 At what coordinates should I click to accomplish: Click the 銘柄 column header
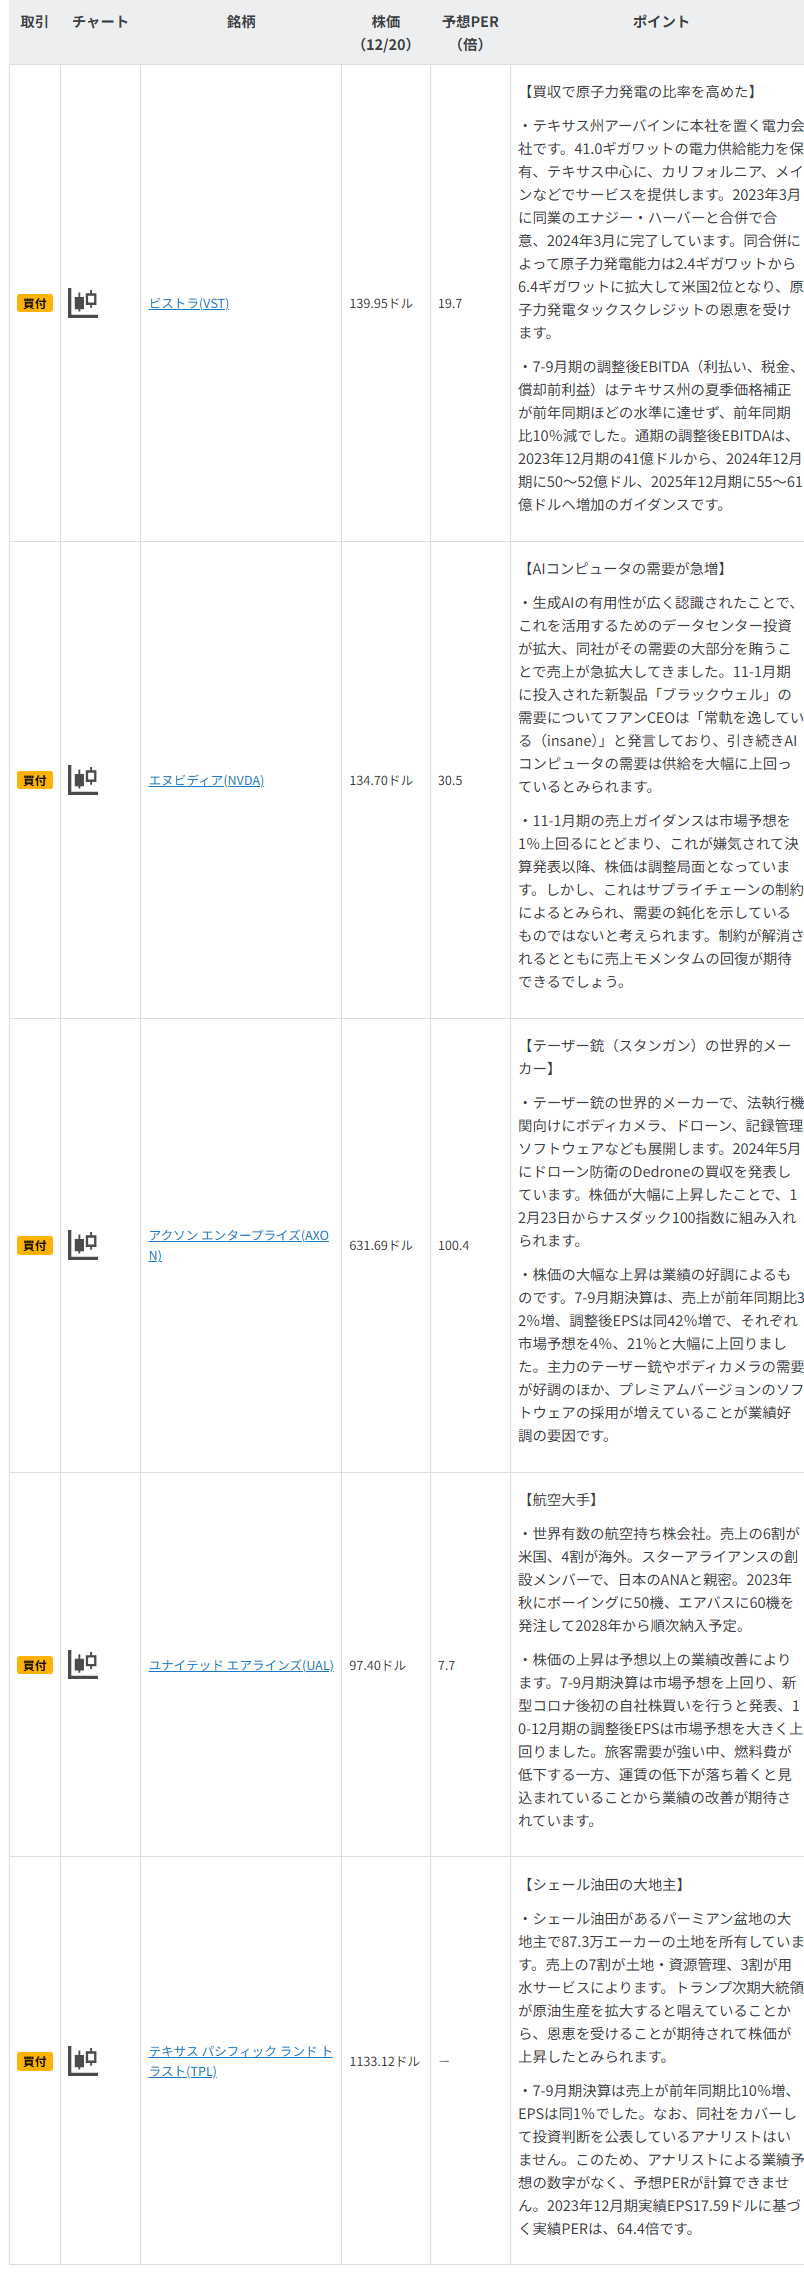click(241, 22)
